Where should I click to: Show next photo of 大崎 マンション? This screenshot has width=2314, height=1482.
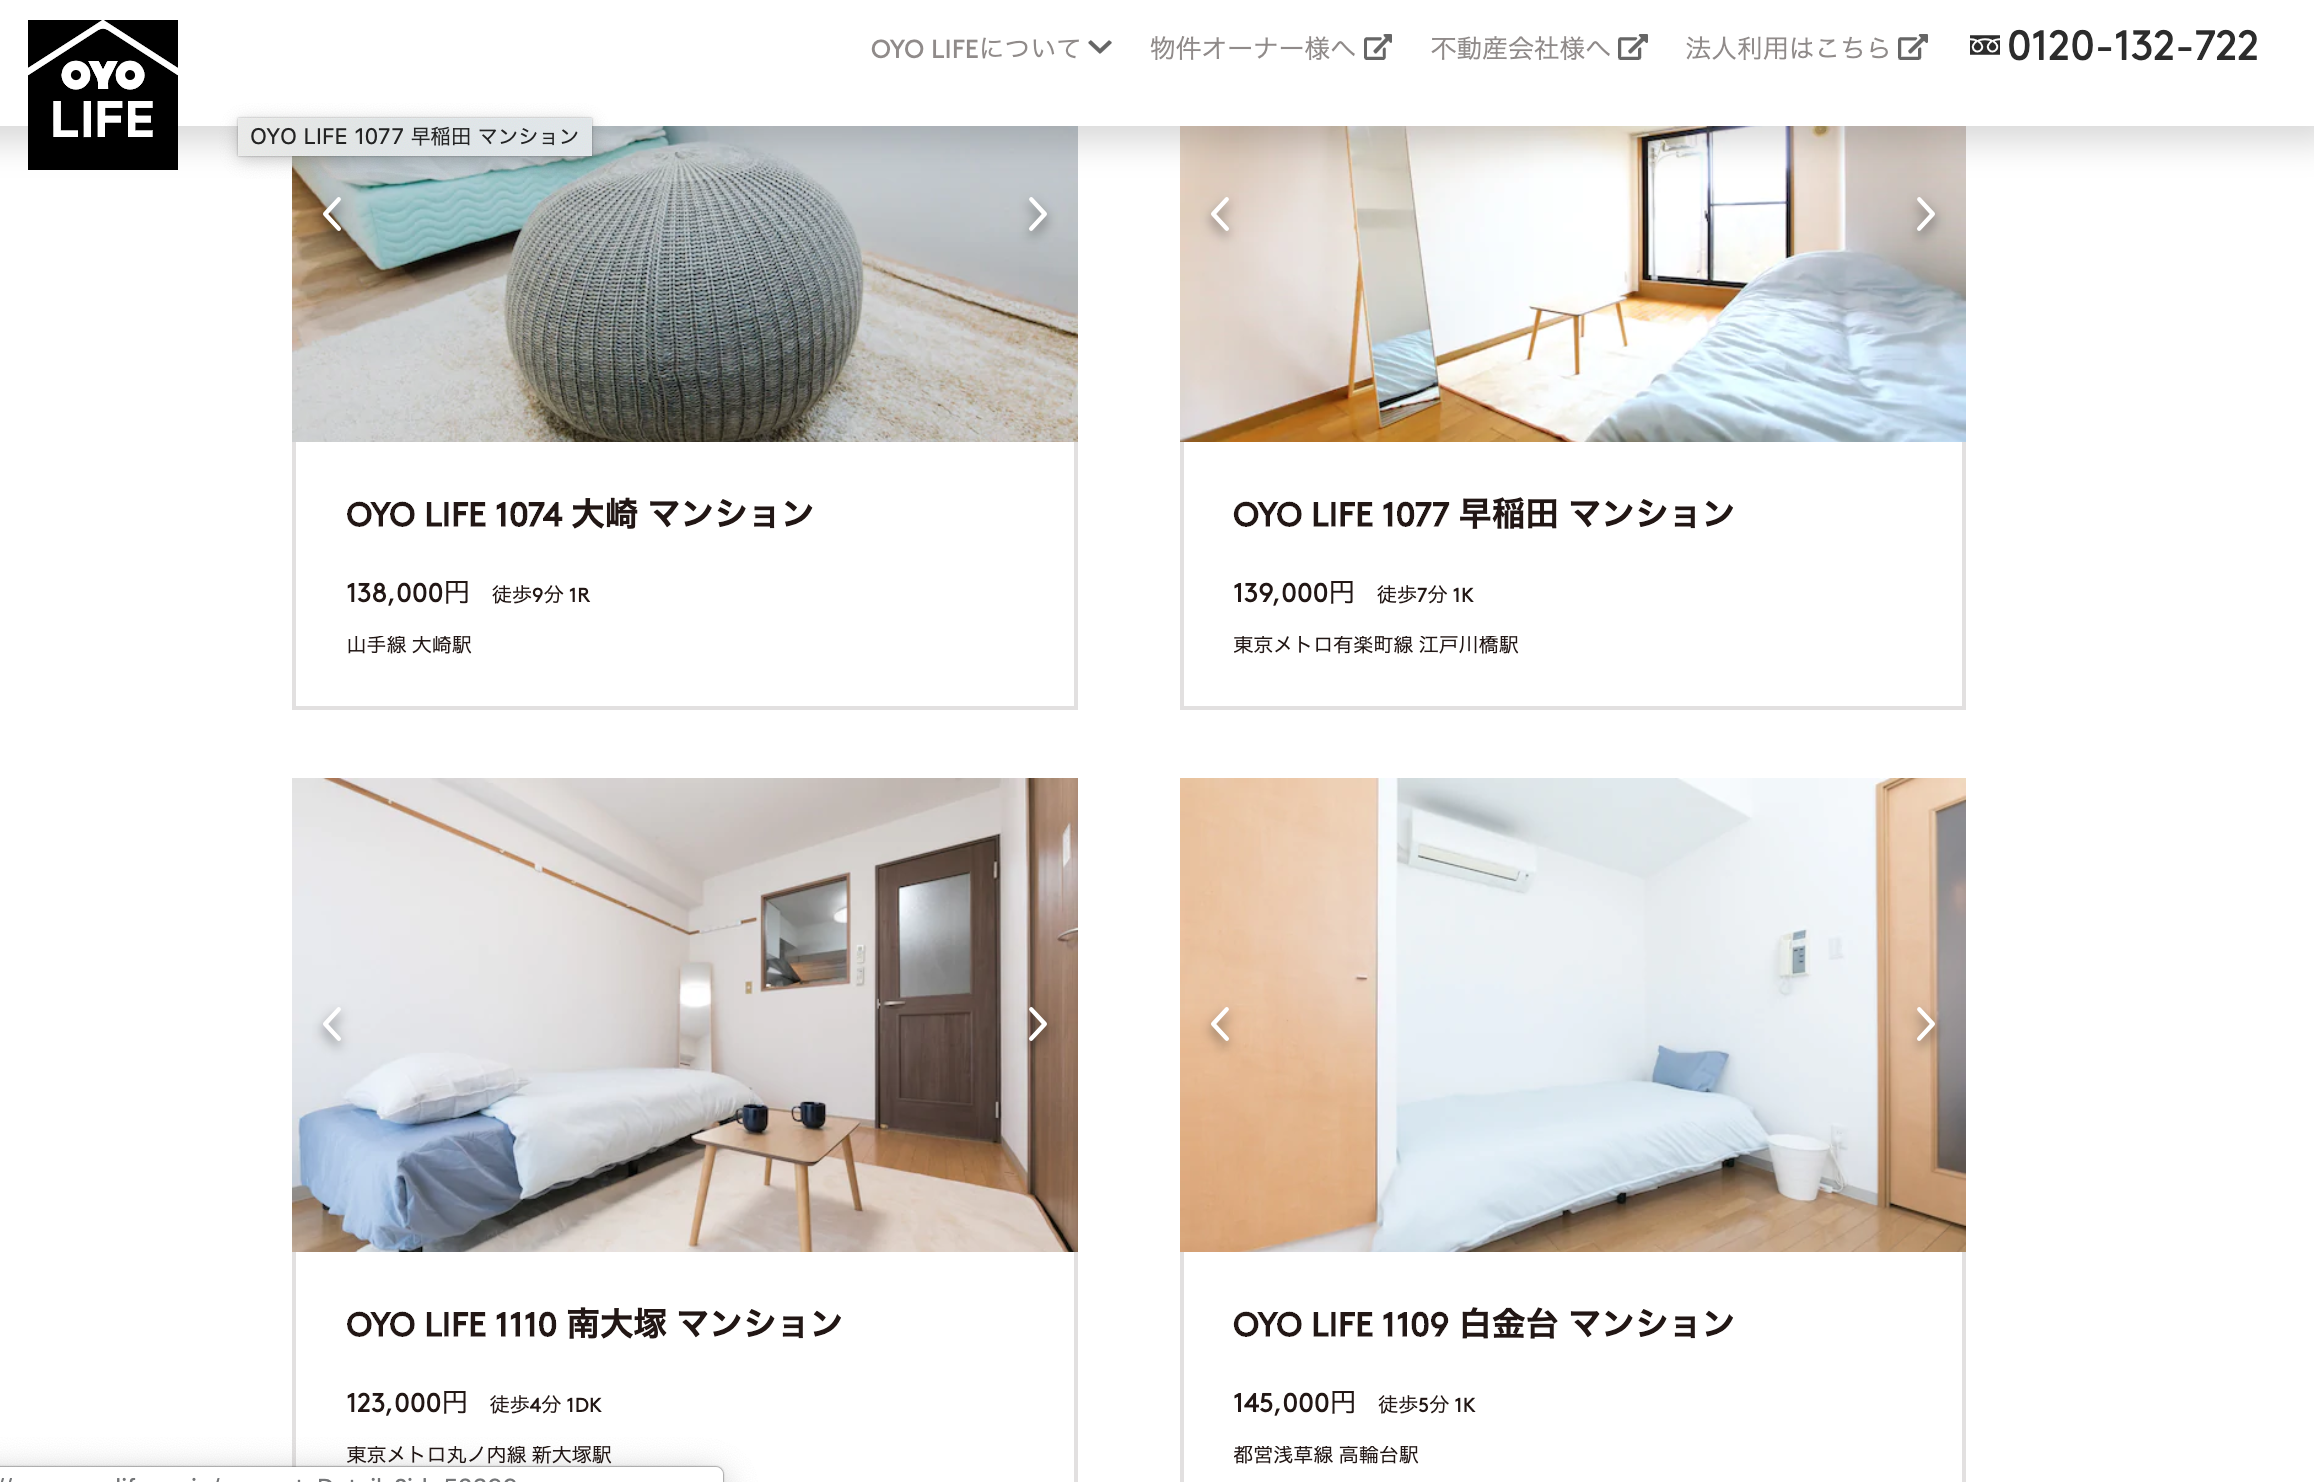[x=1037, y=214]
